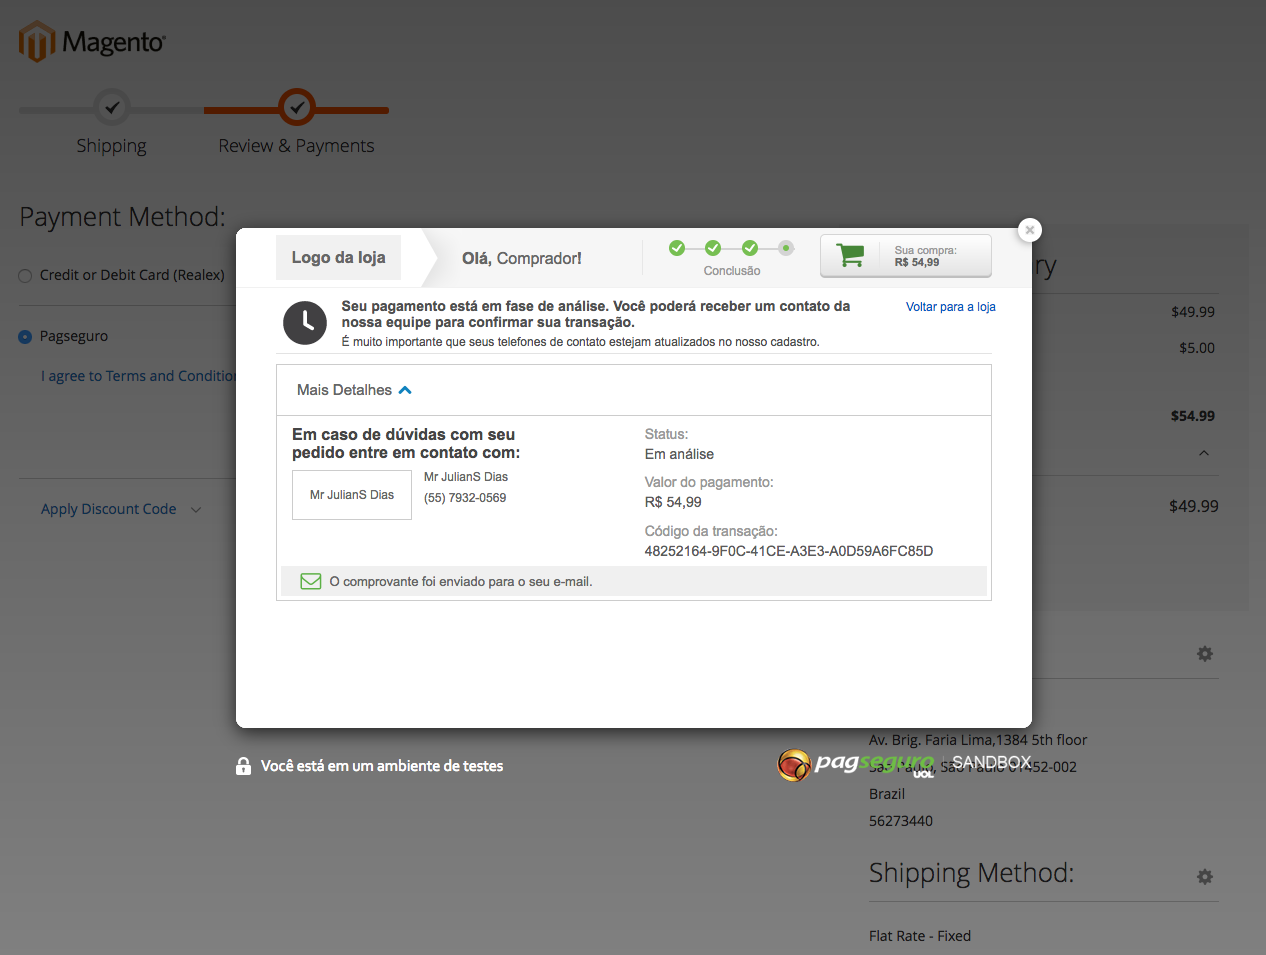The width and height of the screenshot is (1266, 955).
Task: Click the $54.99 order total
Action: tap(1193, 416)
